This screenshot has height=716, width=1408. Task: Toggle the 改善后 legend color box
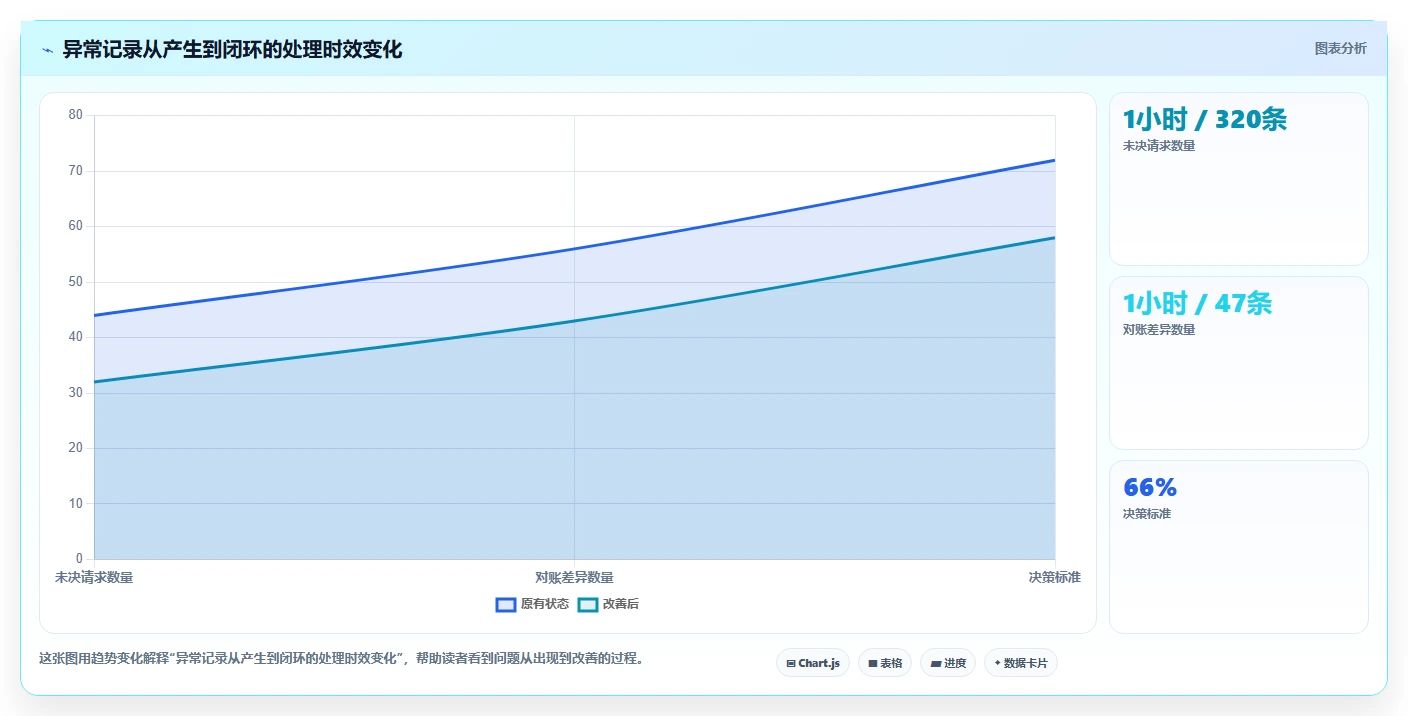click(x=588, y=605)
